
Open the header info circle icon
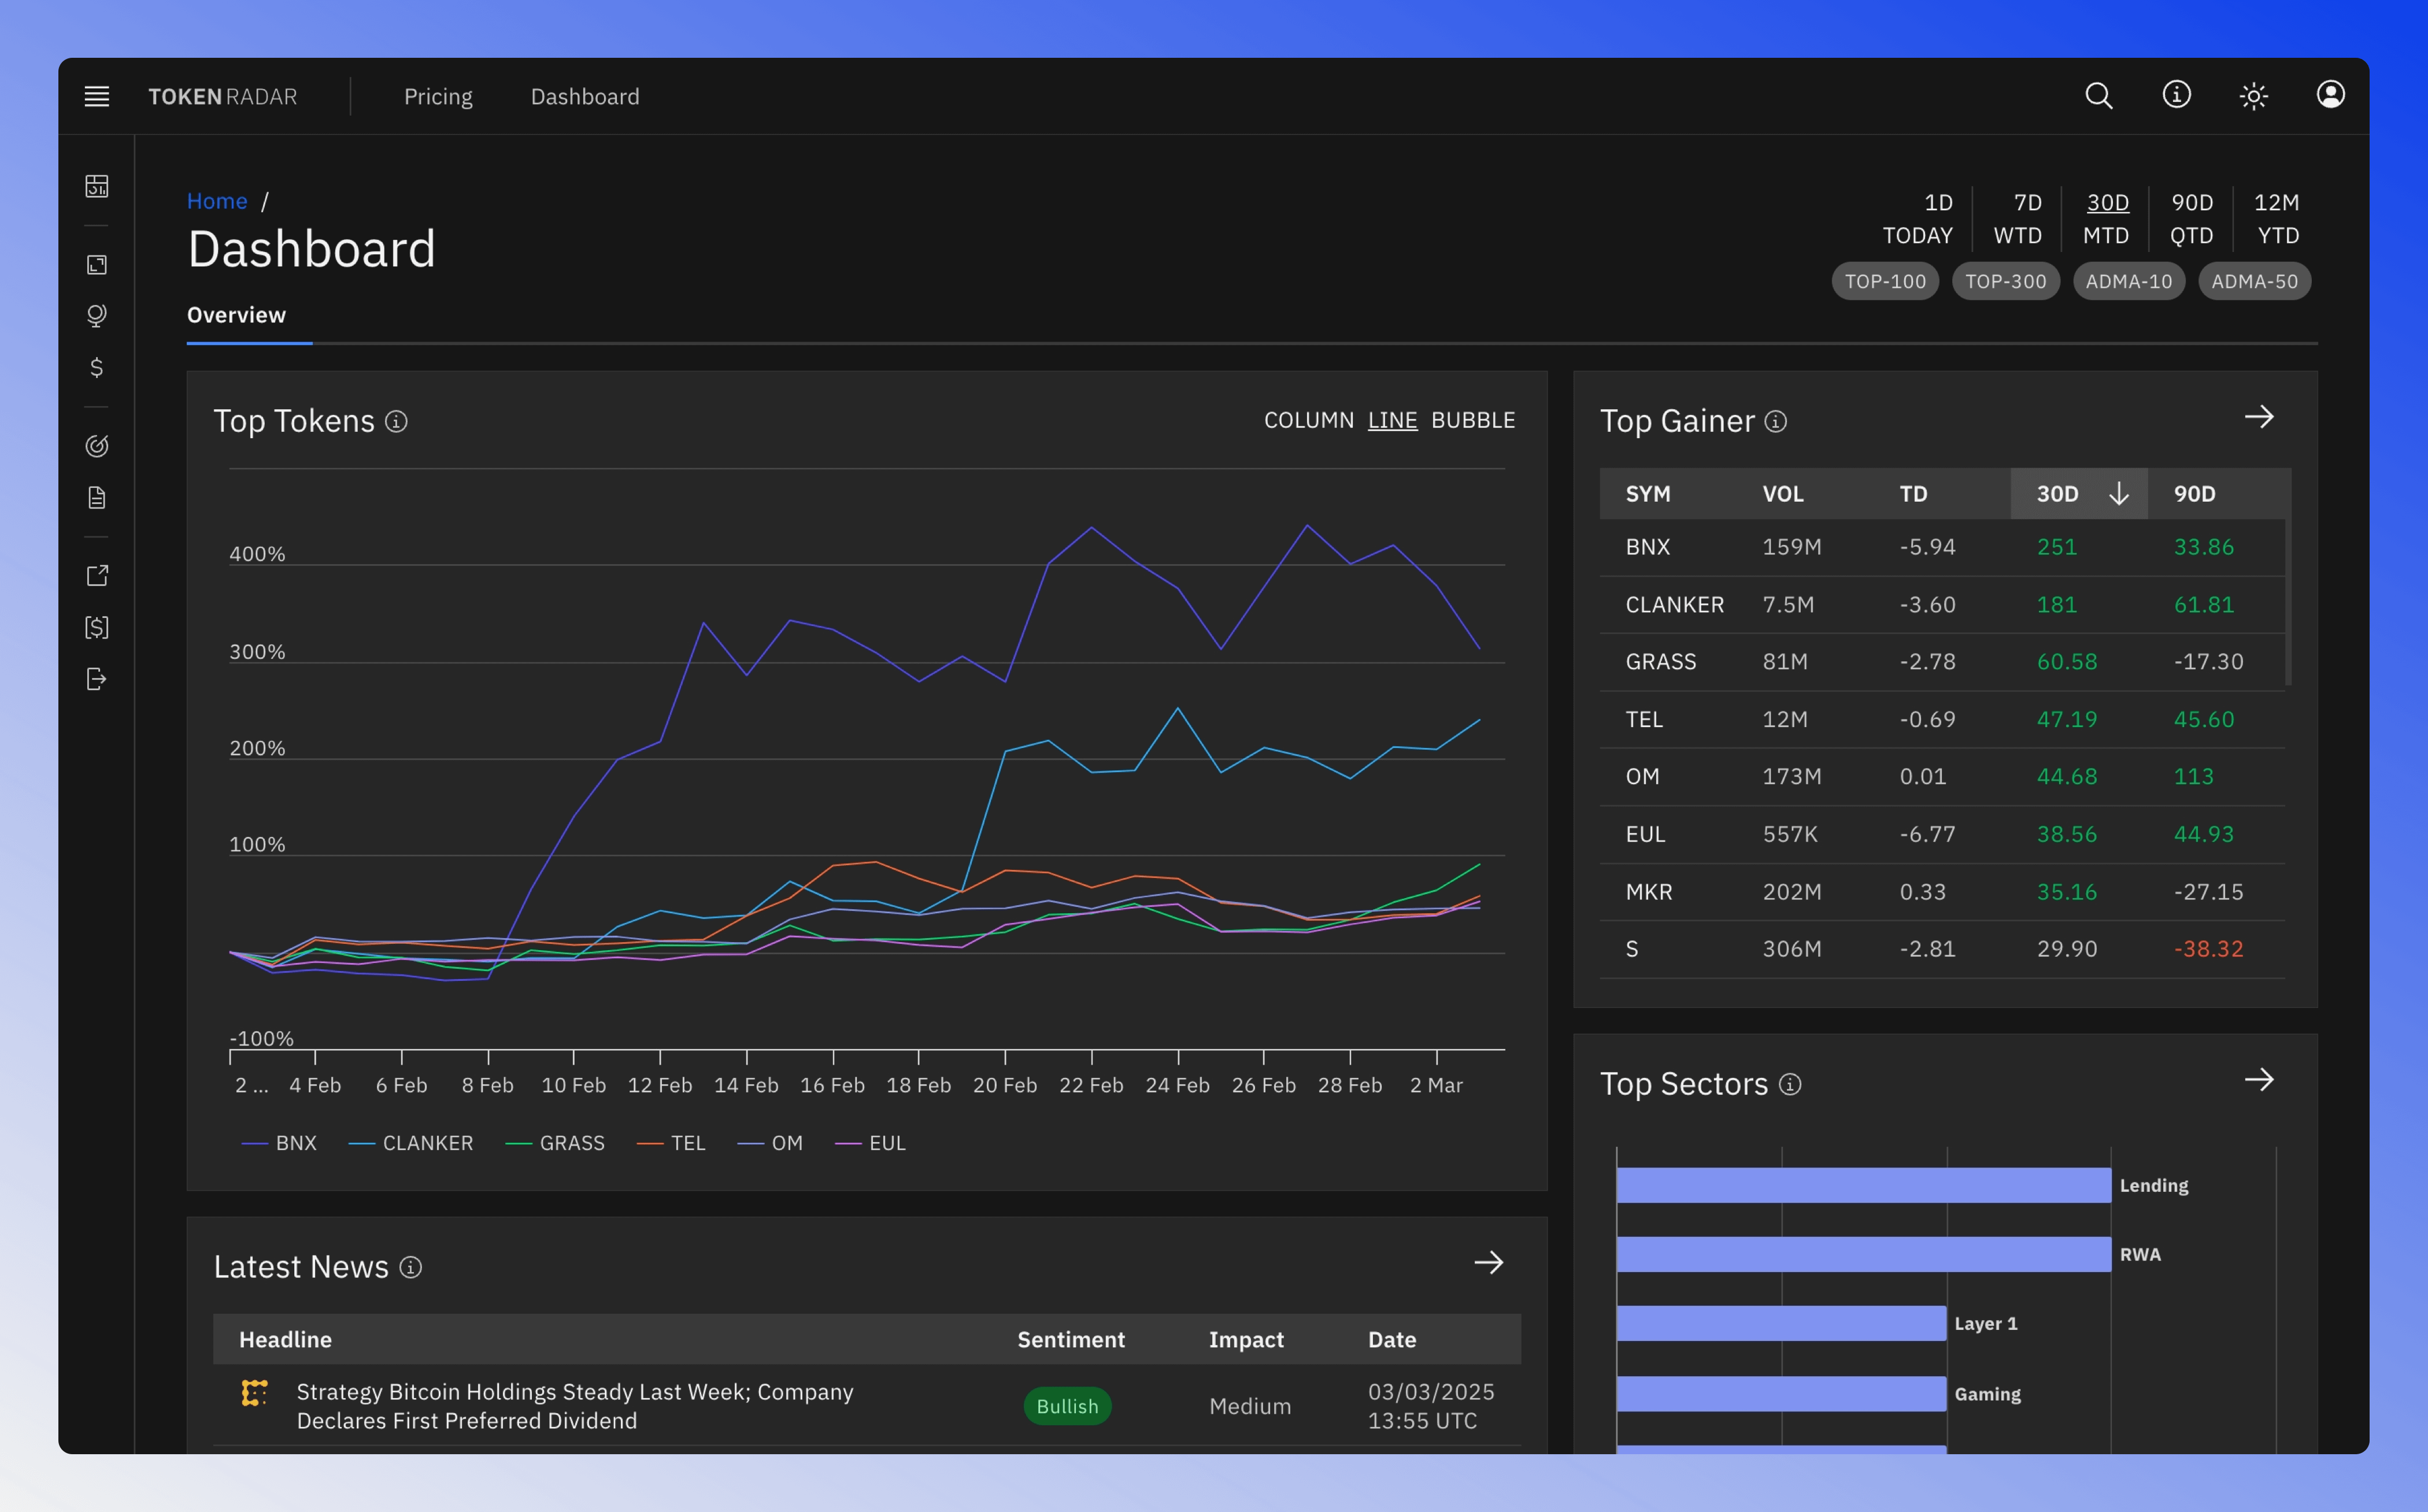click(x=2176, y=95)
